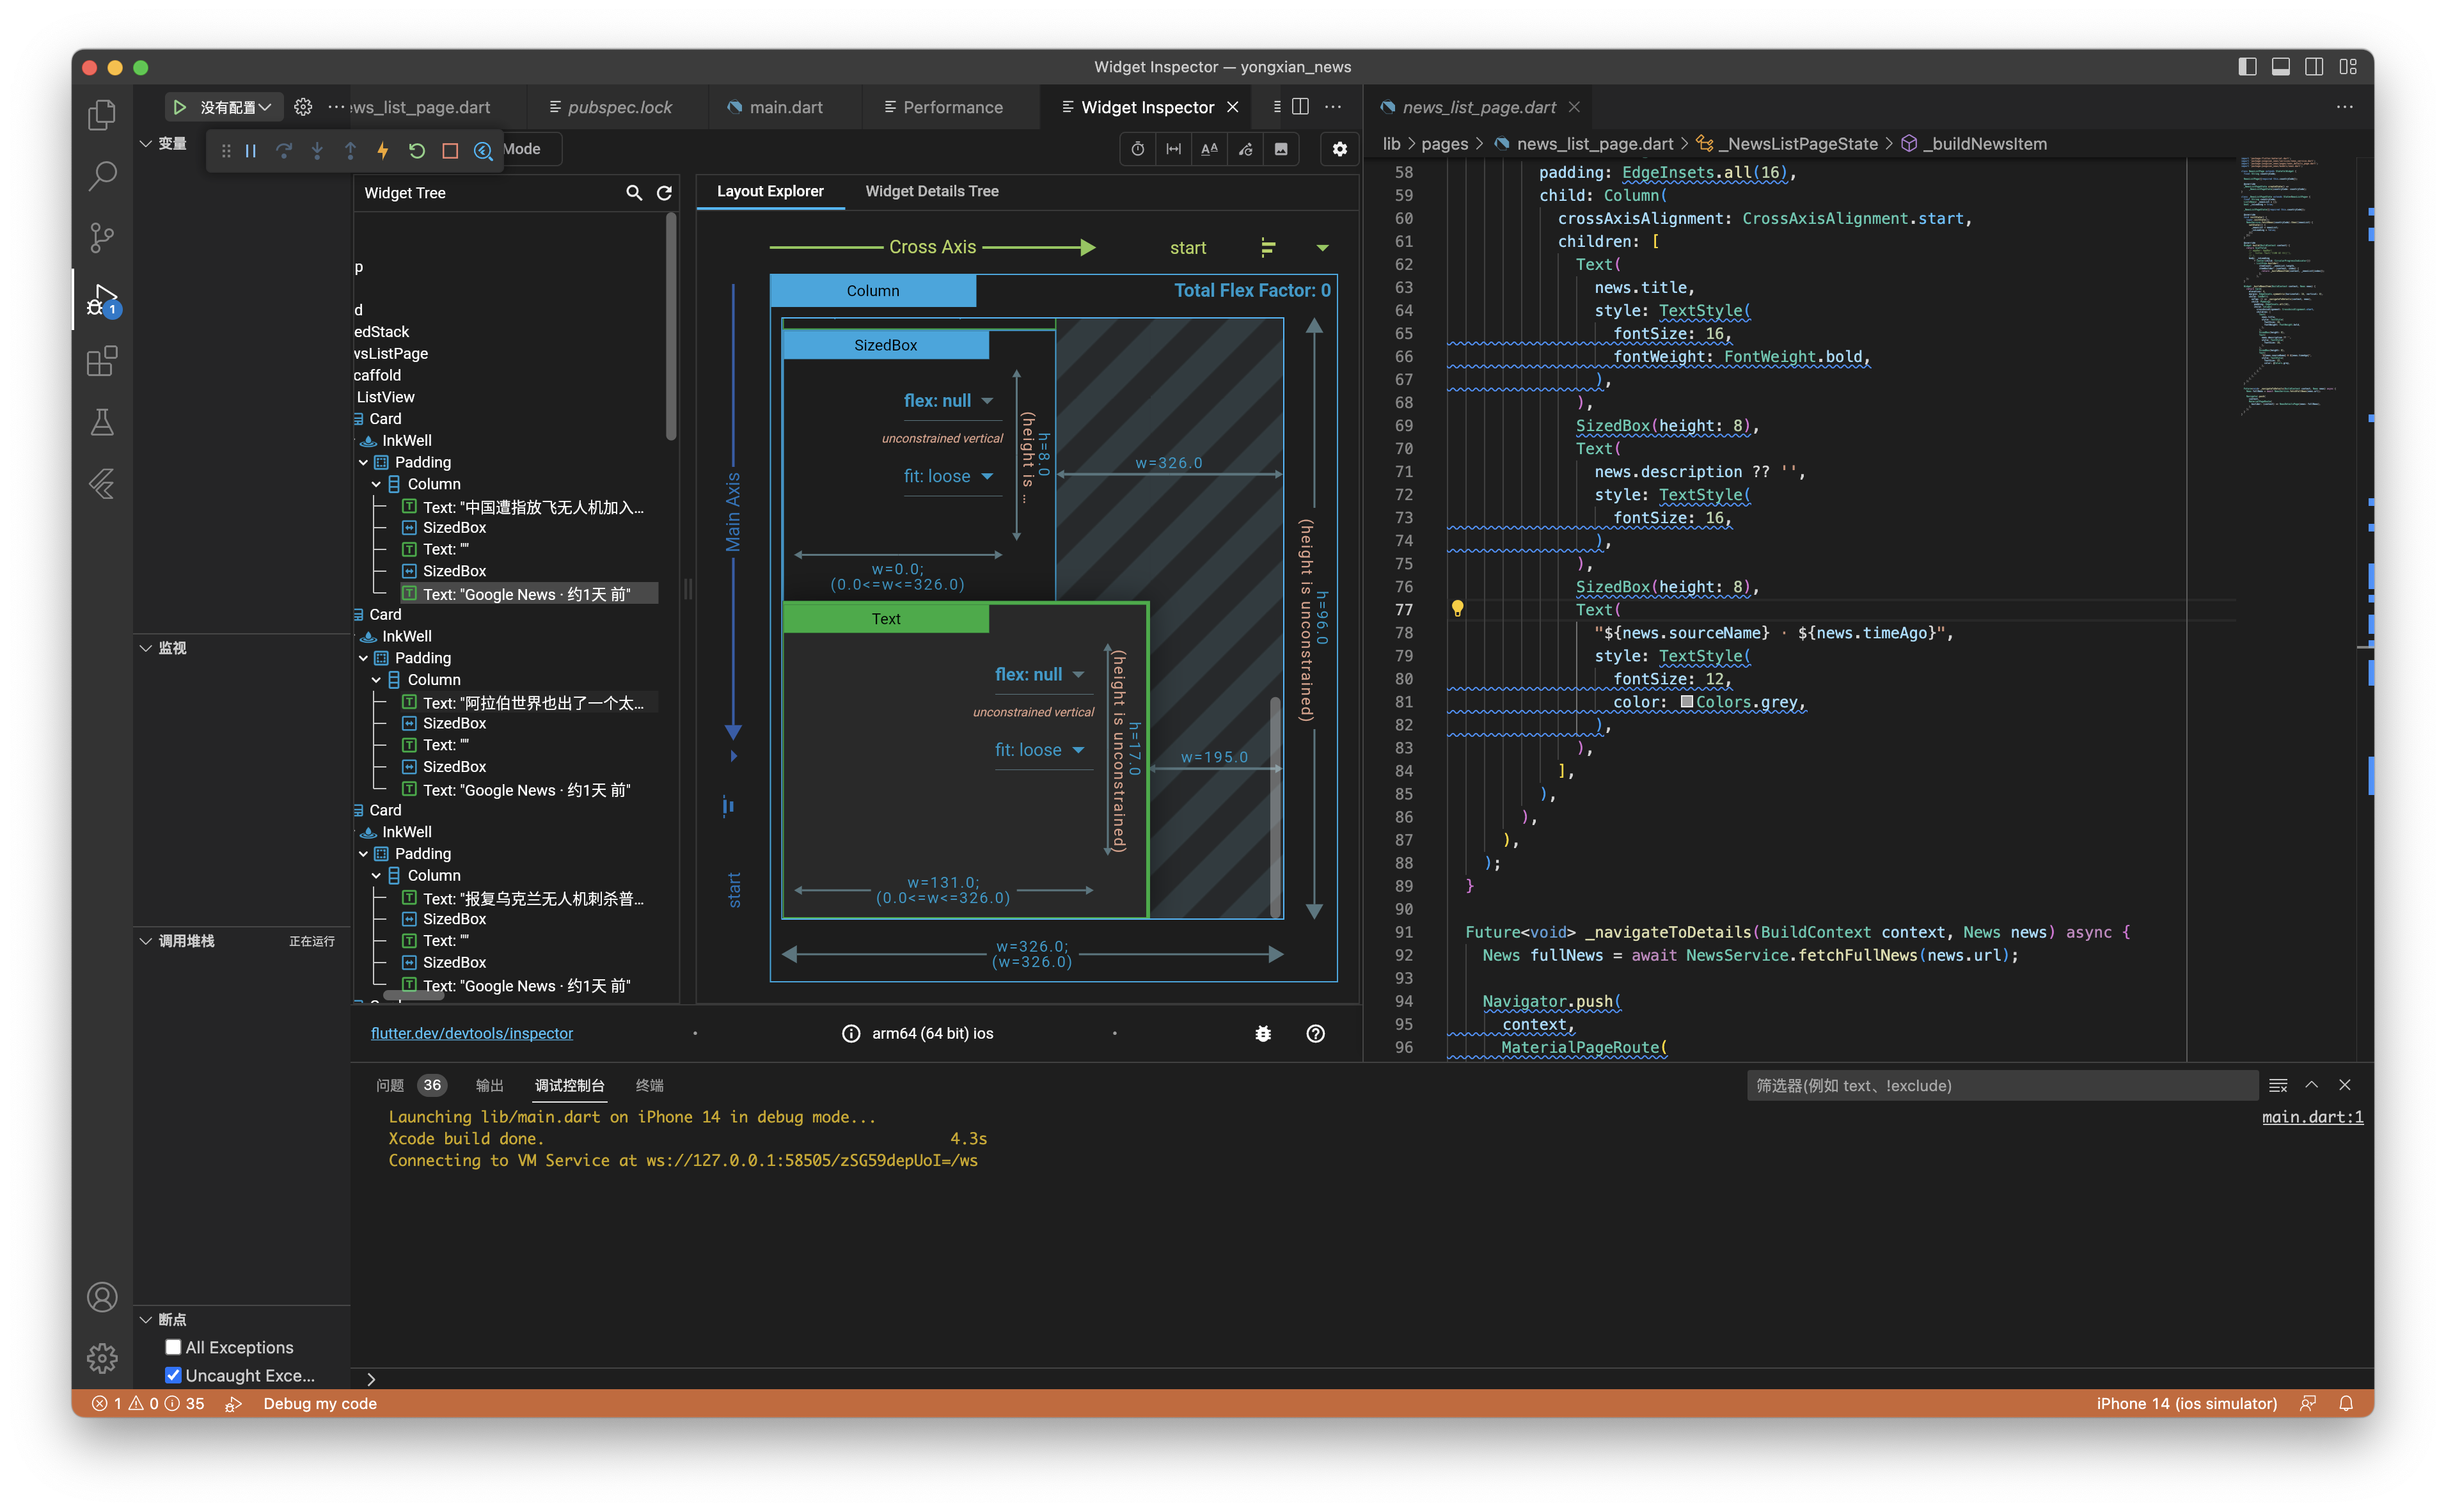Open the Widget Details Tree tab
Image resolution: width=2446 pixels, height=1512 pixels.
(x=932, y=191)
